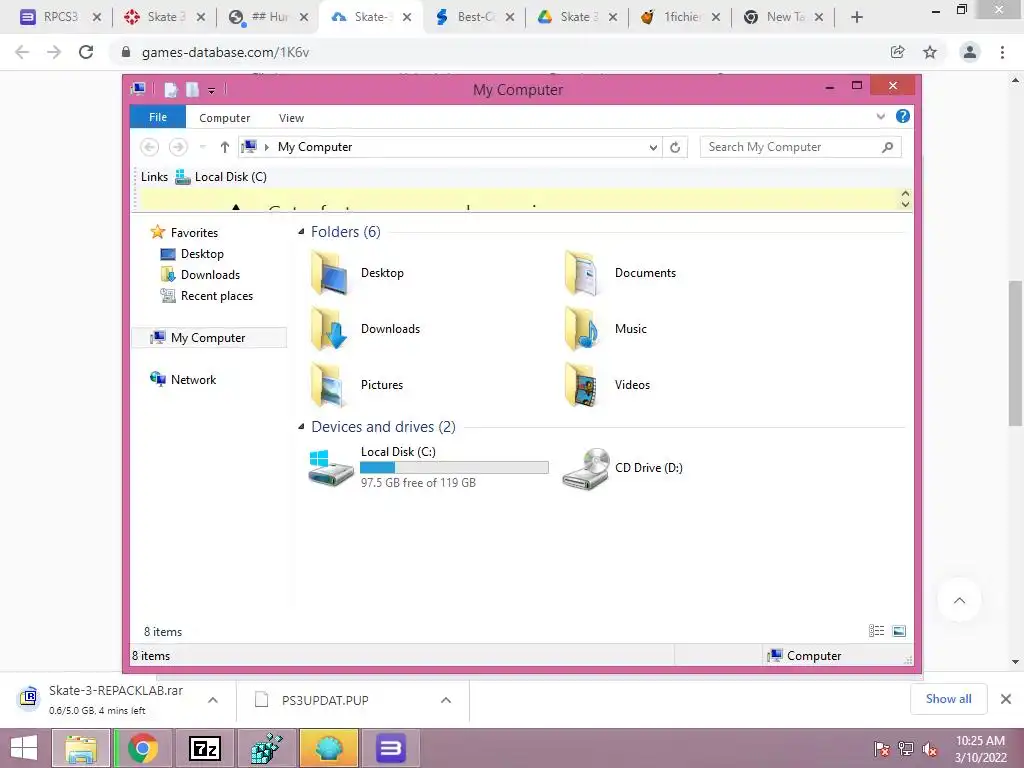This screenshot has height=768, width=1024.
Task: Select the CD Drive (D:) icon
Action: click(586, 468)
